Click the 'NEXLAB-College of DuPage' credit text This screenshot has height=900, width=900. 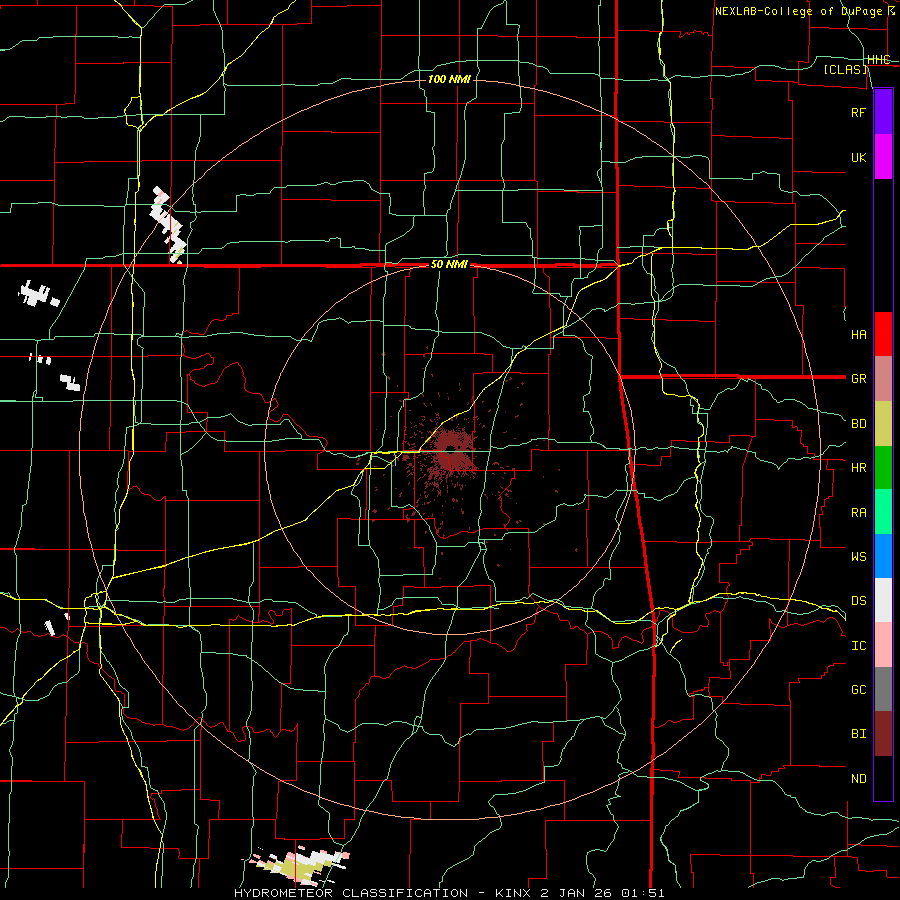(799, 11)
